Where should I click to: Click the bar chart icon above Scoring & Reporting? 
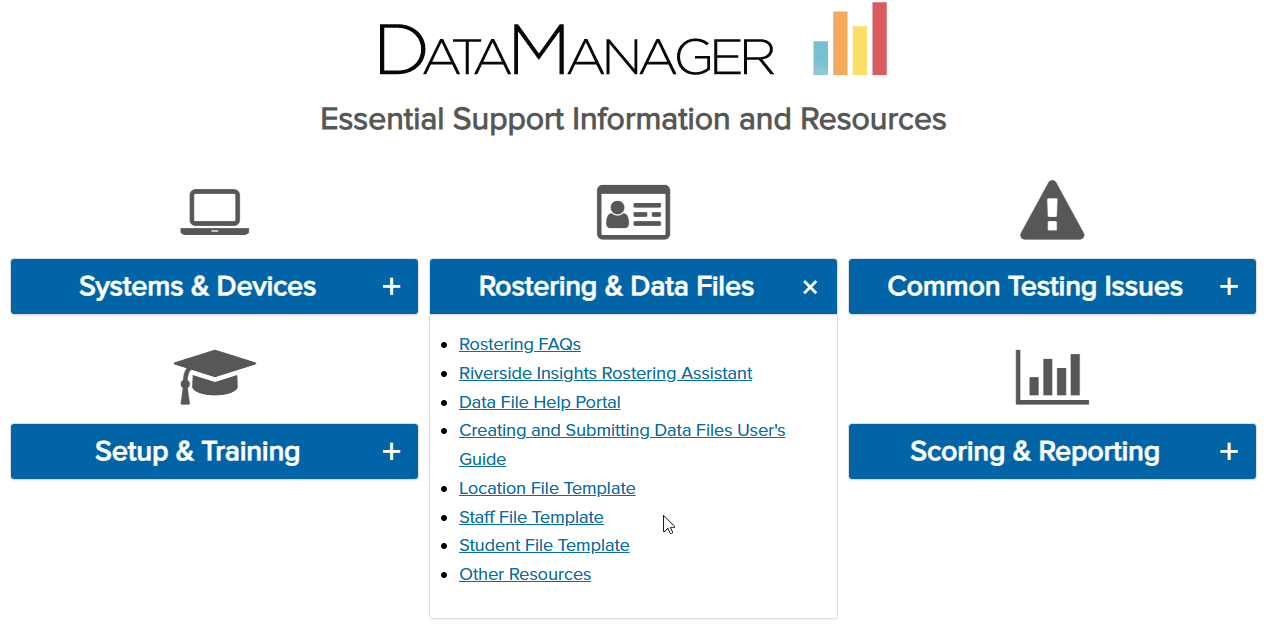coord(1051,377)
